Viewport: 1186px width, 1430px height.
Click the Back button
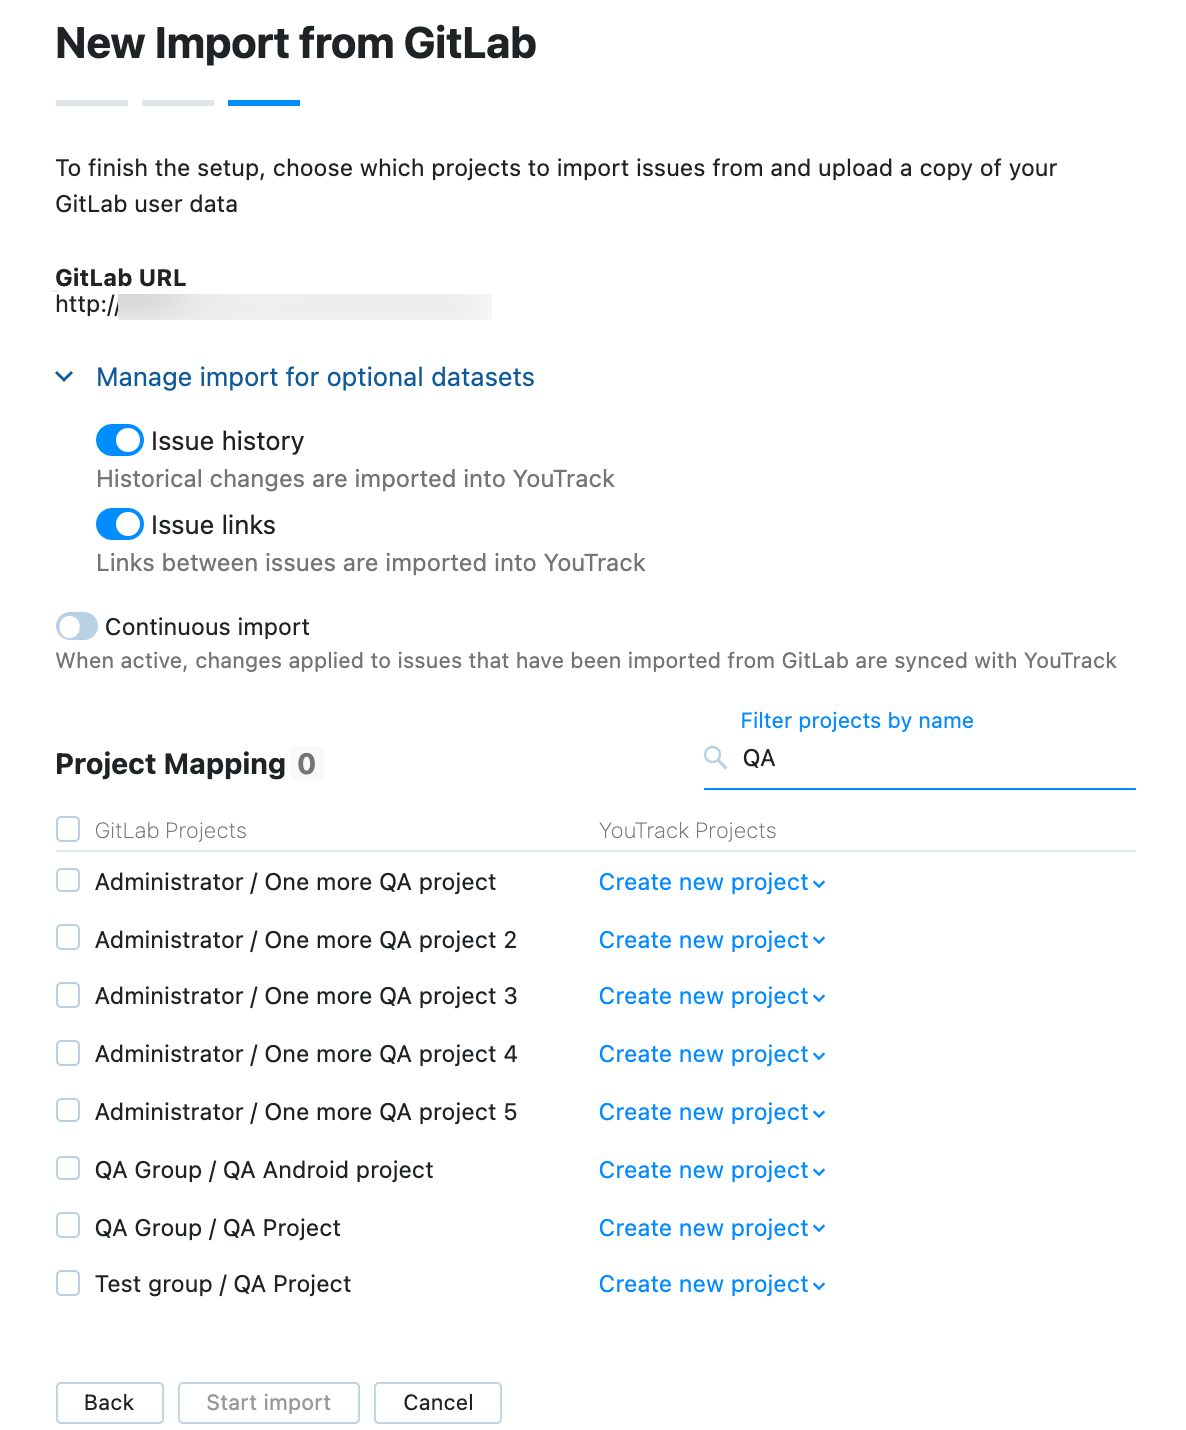109,1402
